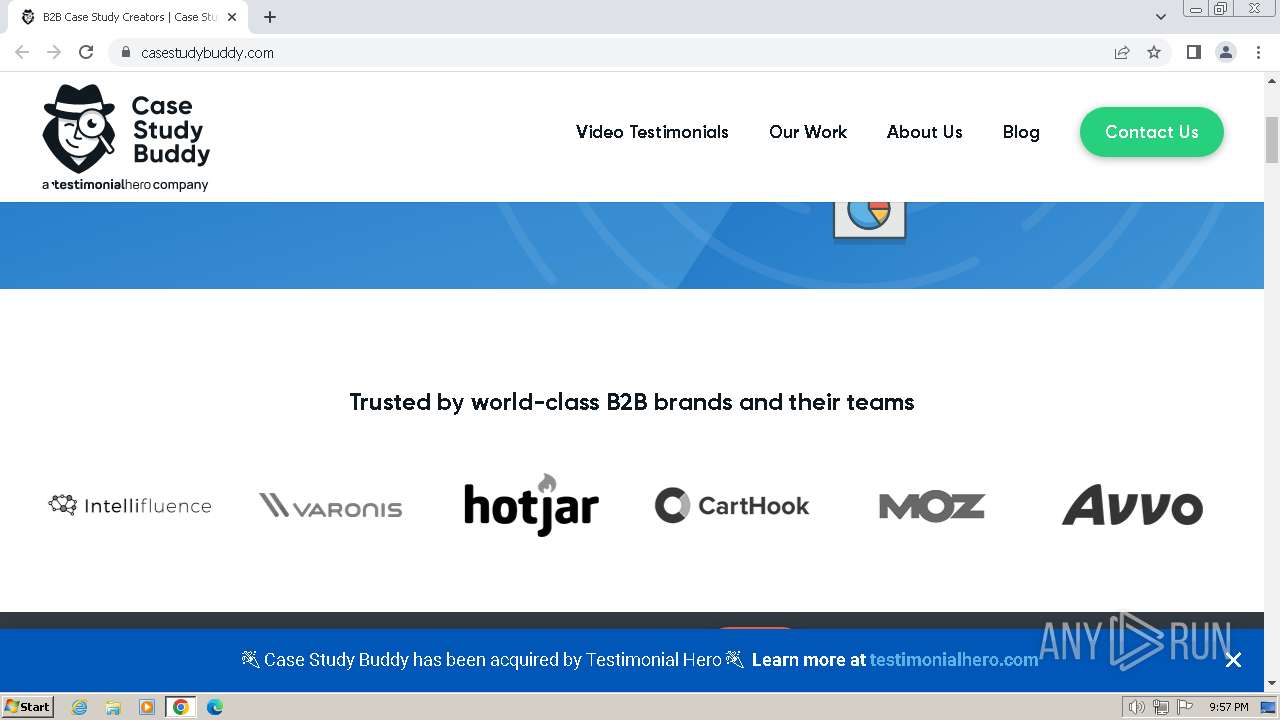Click the Avvo logo
The height and width of the screenshot is (720, 1280).
(1132, 505)
